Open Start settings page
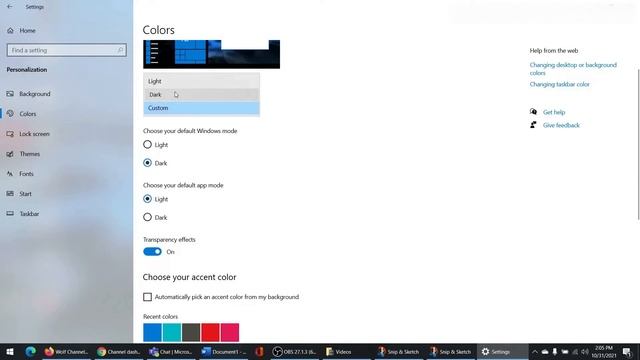This screenshot has height=360, width=640. click(x=19, y=194)
